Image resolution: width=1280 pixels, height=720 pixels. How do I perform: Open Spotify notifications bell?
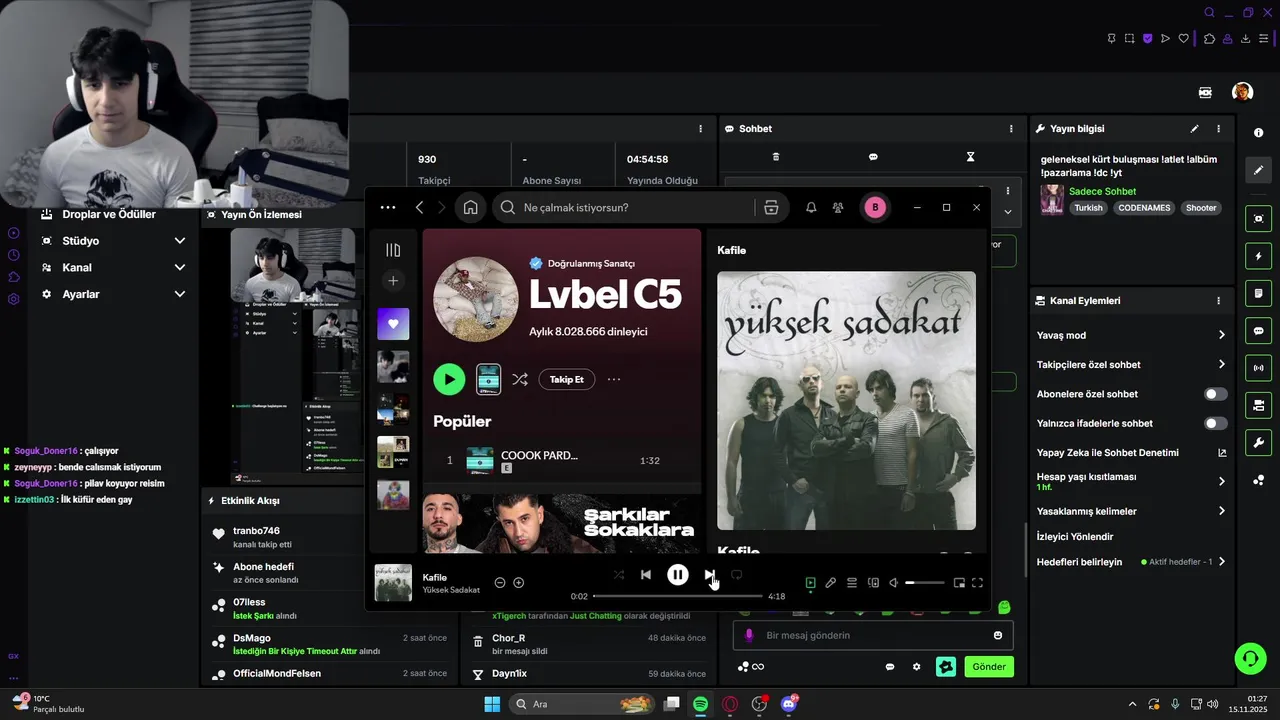pyautogui.click(x=811, y=208)
